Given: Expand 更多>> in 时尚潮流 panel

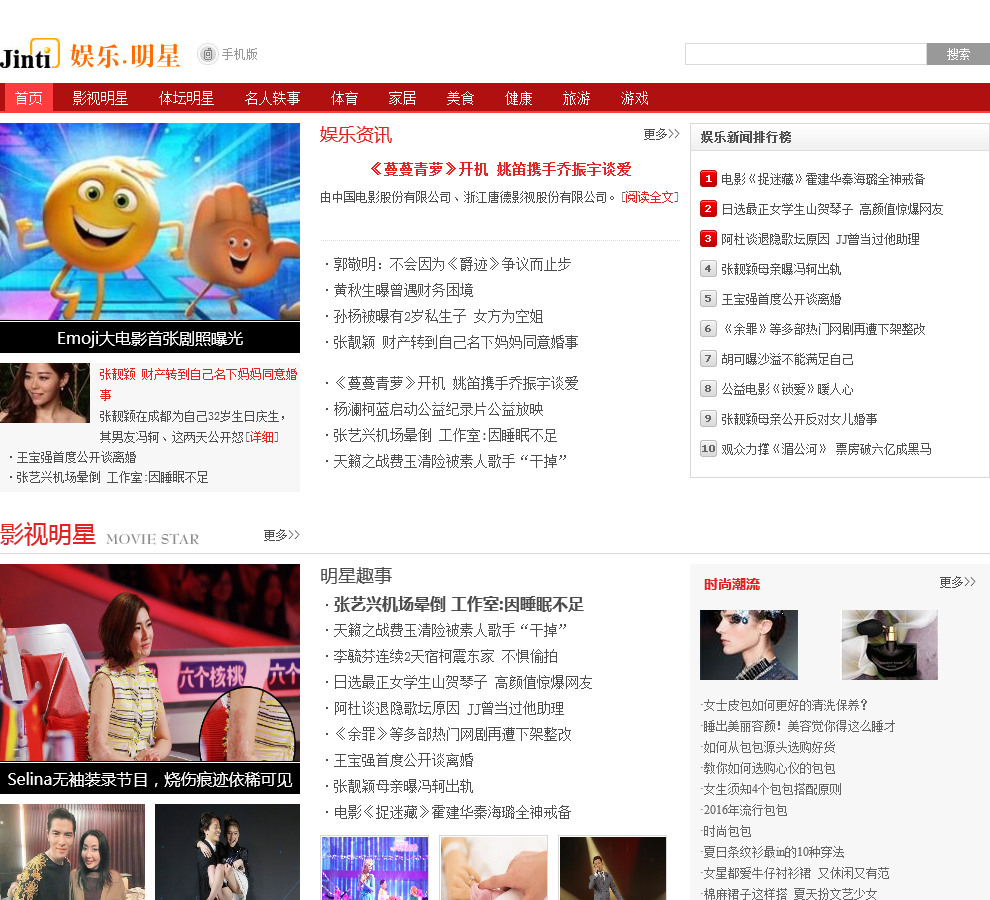Looking at the screenshot, I should [x=957, y=582].
